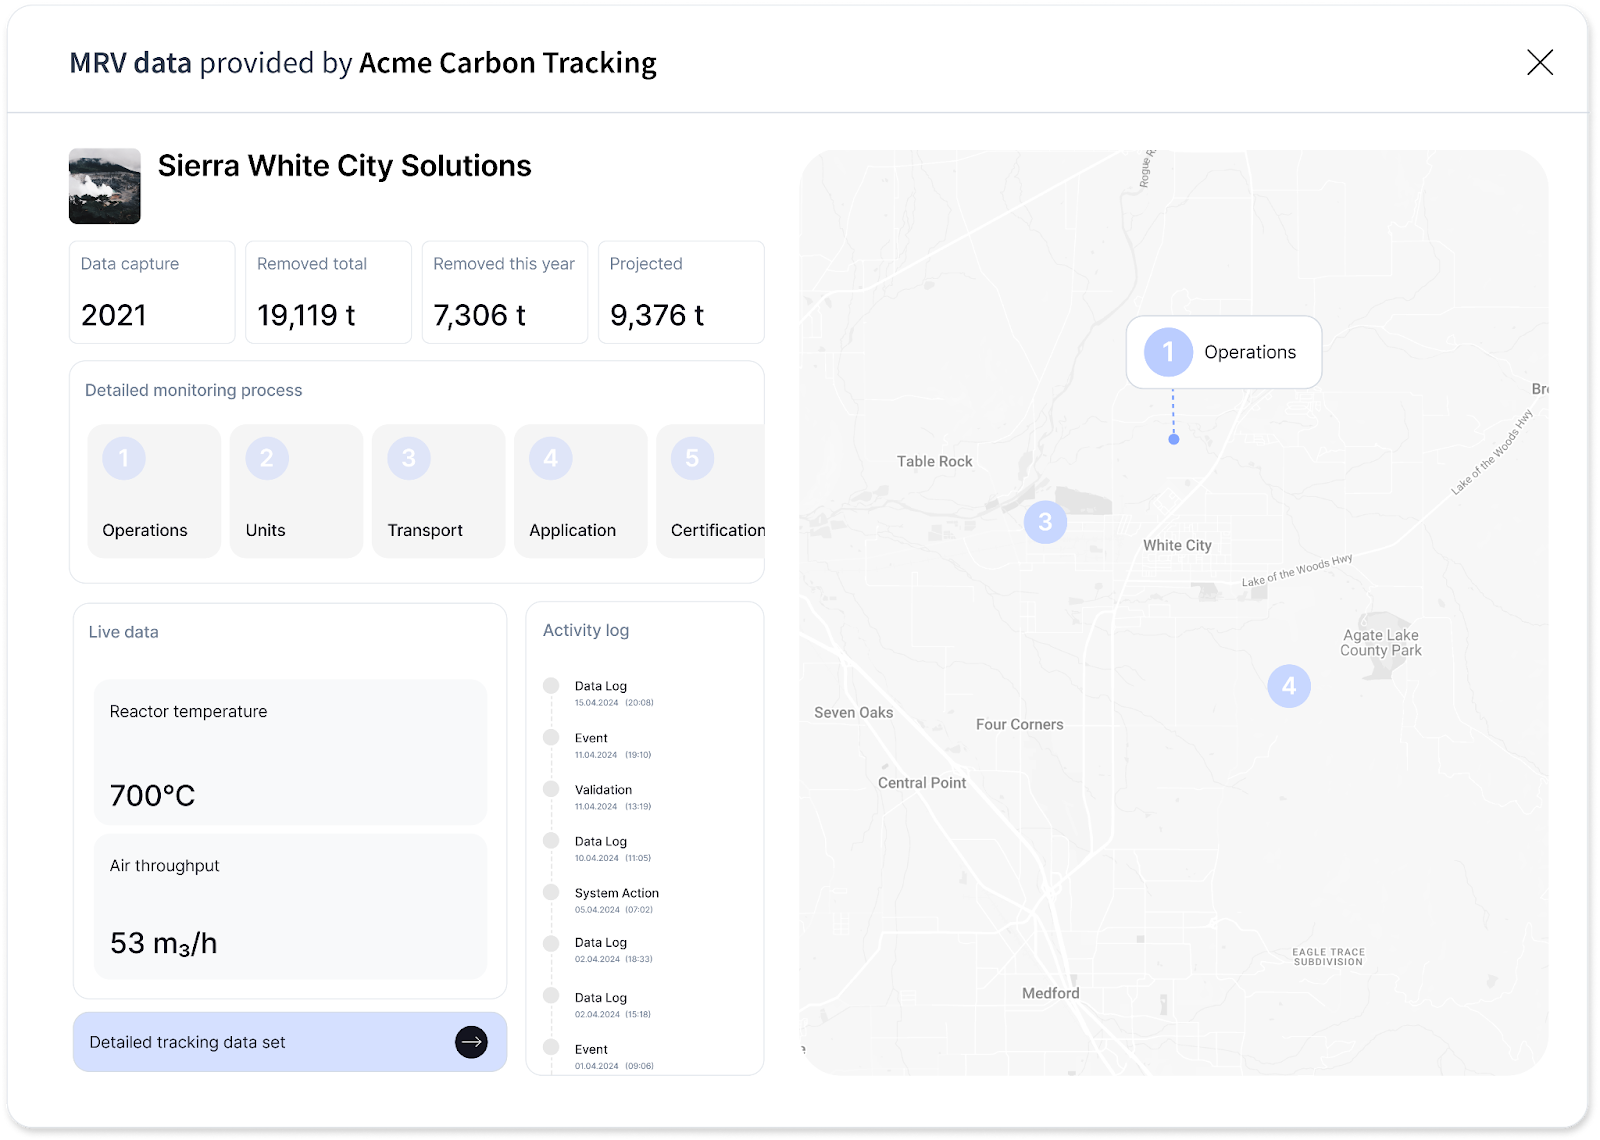1600x1140 pixels.
Task: Click the Removed this year 7,306 t card
Action: (505, 292)
